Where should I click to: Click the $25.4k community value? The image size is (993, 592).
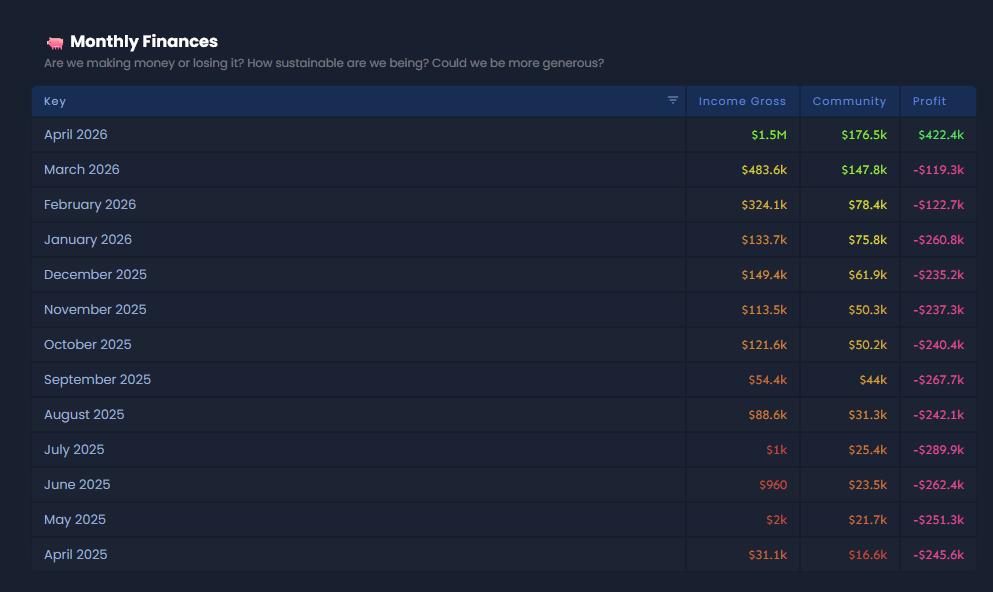click(868, 450)
